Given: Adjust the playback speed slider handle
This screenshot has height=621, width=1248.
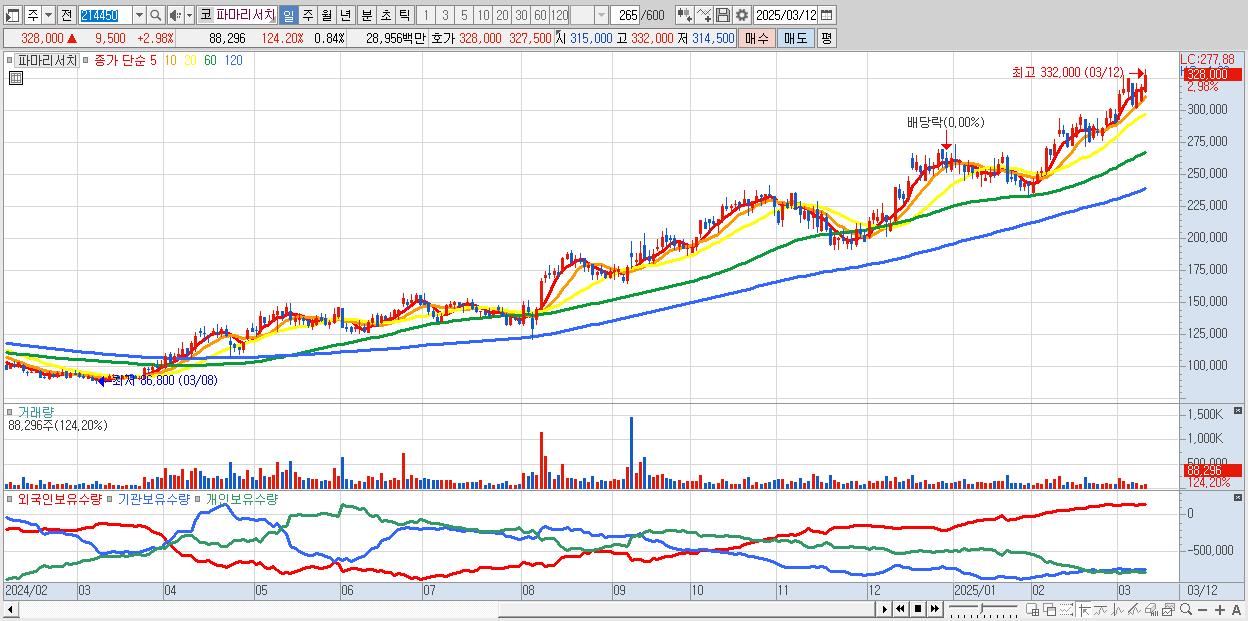Looking at the screenshot, I should [x=981, y=608].
